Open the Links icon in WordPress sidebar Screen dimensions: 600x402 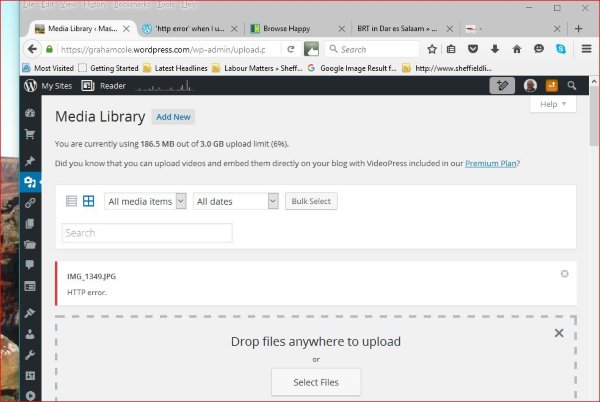[x=30, y=203]
